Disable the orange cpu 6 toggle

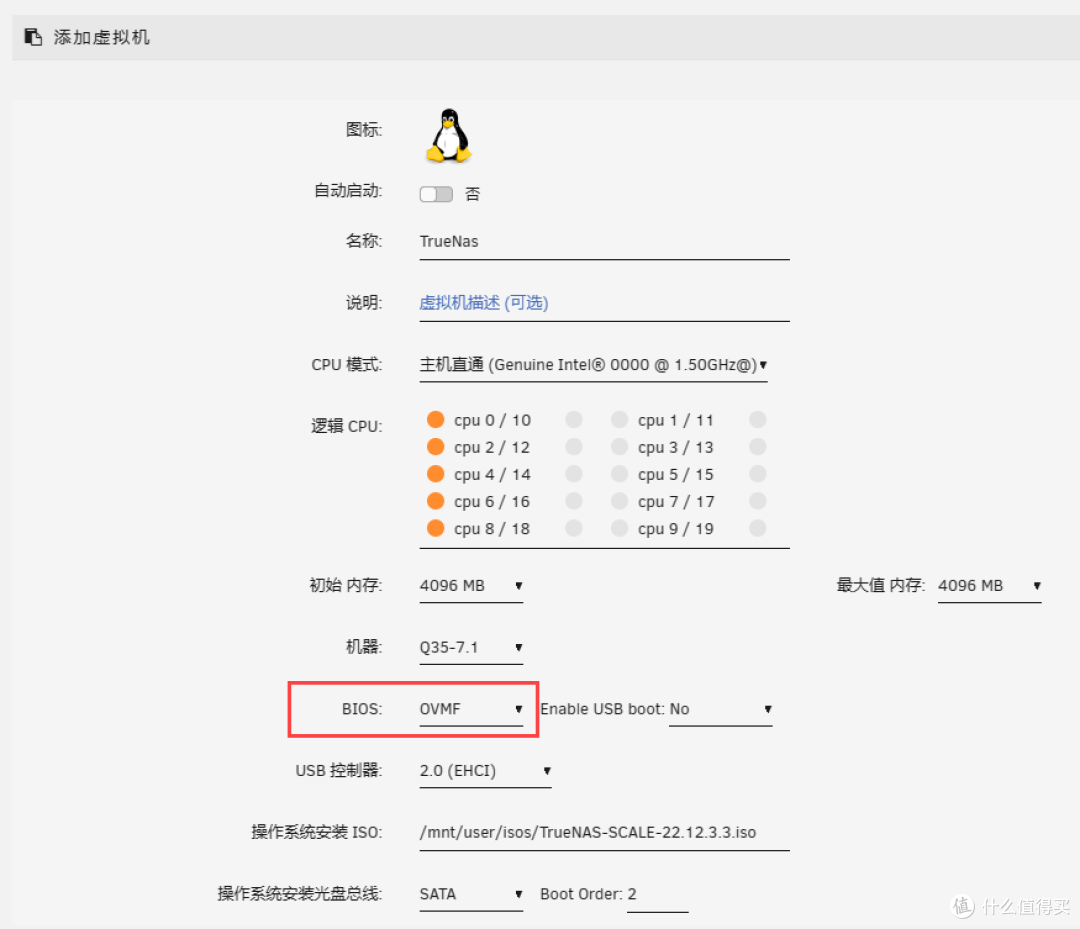pyautogui.click(x=435, y=501)
